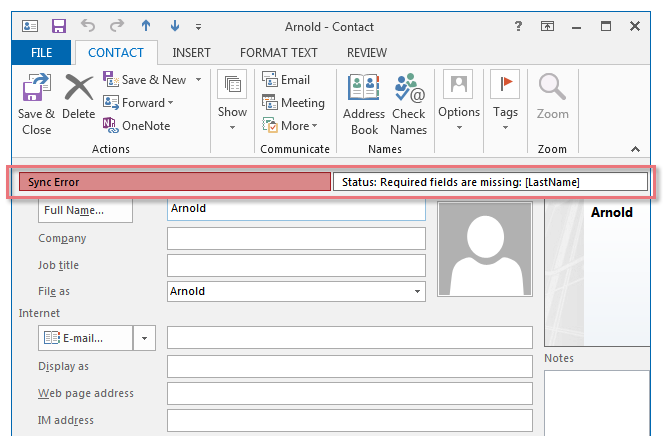The width and height of the screenshot is (663, 446).
Task: Click the Display as field
Action: pyautogui.click(x=349, y=366)
